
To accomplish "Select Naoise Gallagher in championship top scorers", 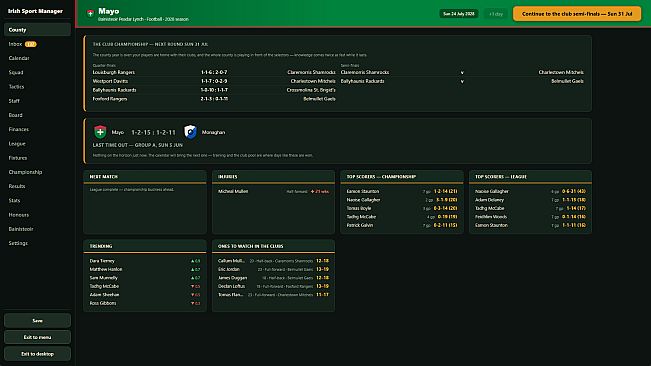I will coord(363,200).
